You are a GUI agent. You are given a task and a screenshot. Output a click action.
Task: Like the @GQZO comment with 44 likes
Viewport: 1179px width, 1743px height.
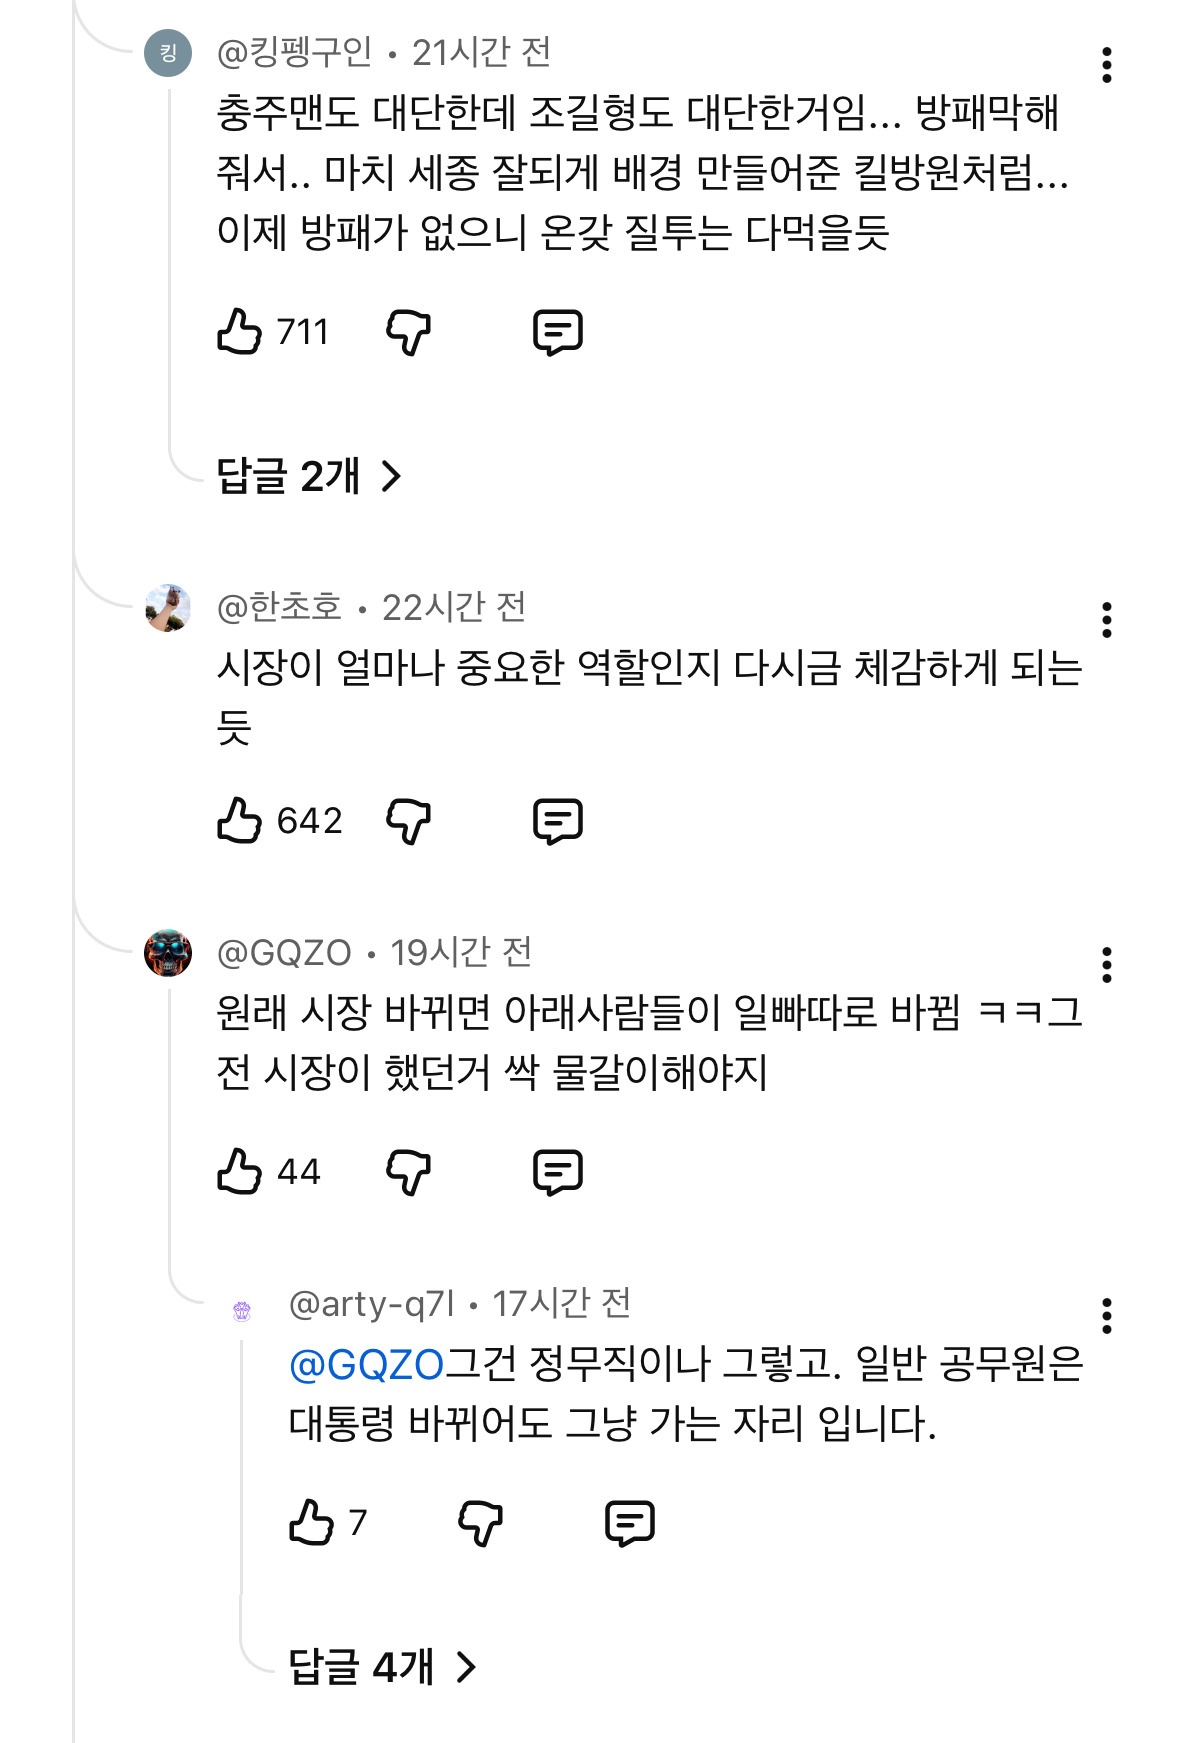pyautogui.click(x=239, y=1171)
